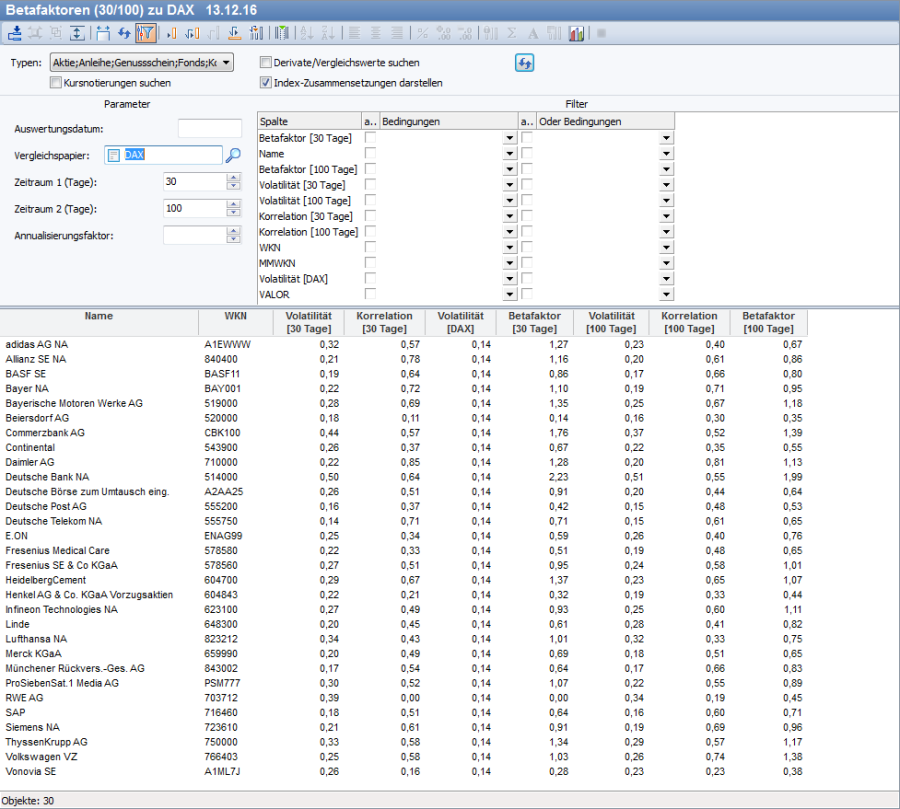Click the fit-height icon in toolbar
This screenshot has height=809, width=900.
tap(77, 33)
